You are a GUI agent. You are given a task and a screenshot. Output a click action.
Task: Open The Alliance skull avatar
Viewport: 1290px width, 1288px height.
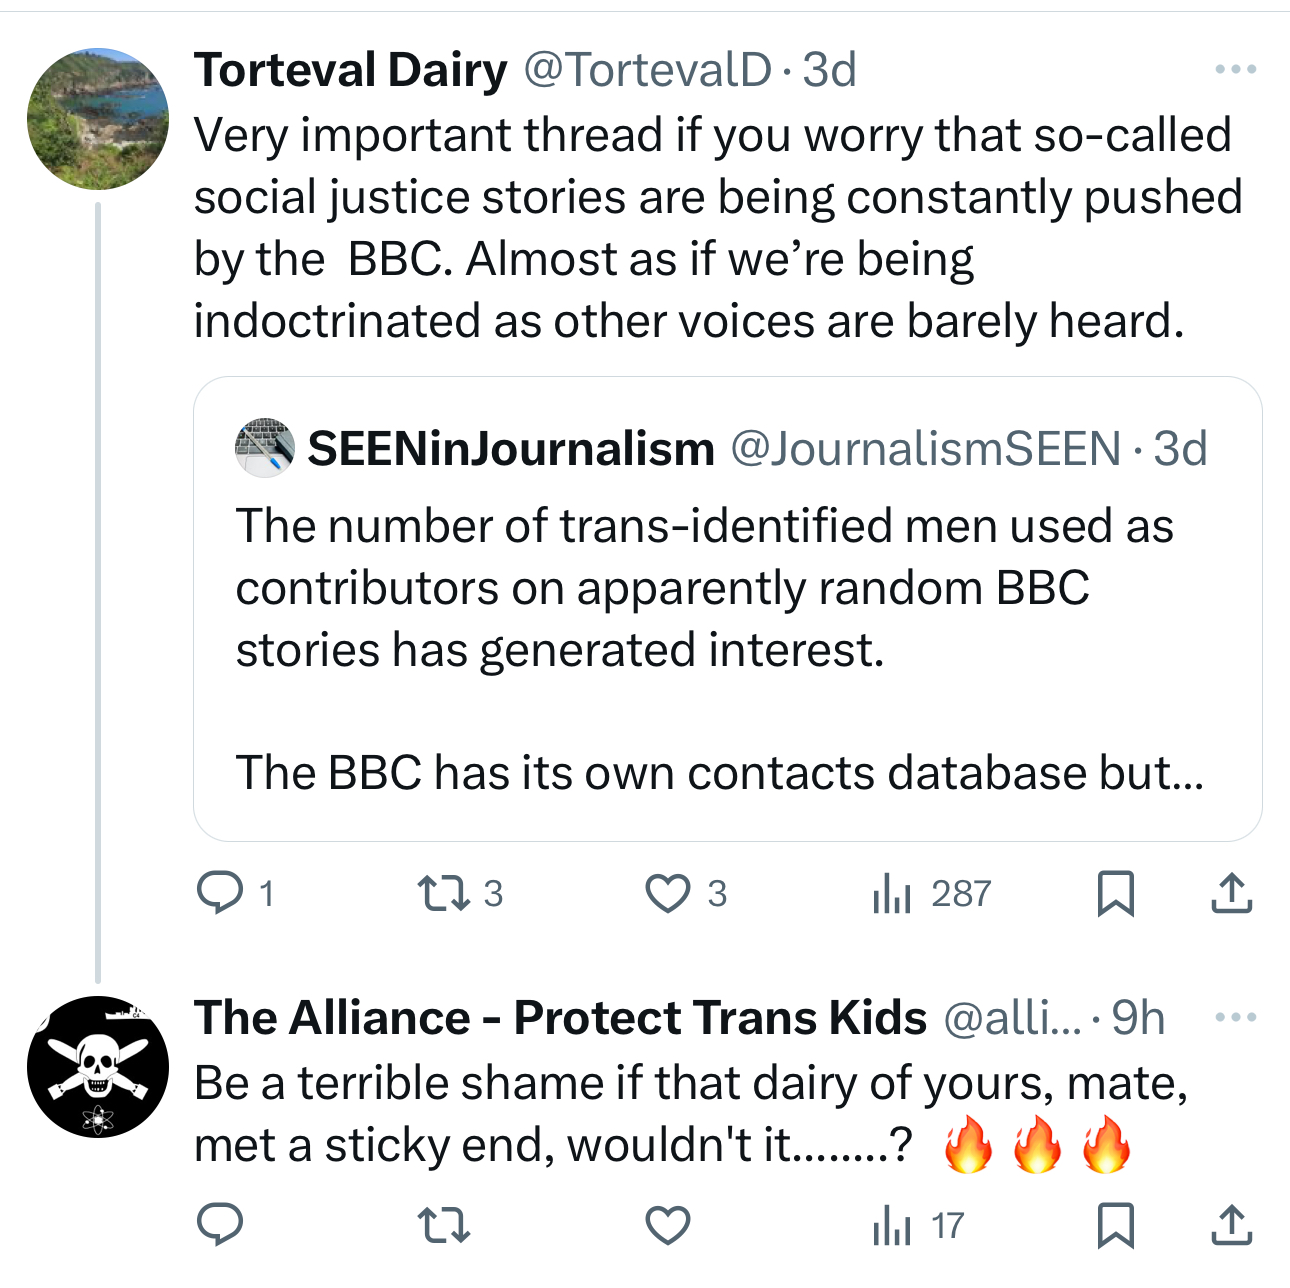[98, 1067]
